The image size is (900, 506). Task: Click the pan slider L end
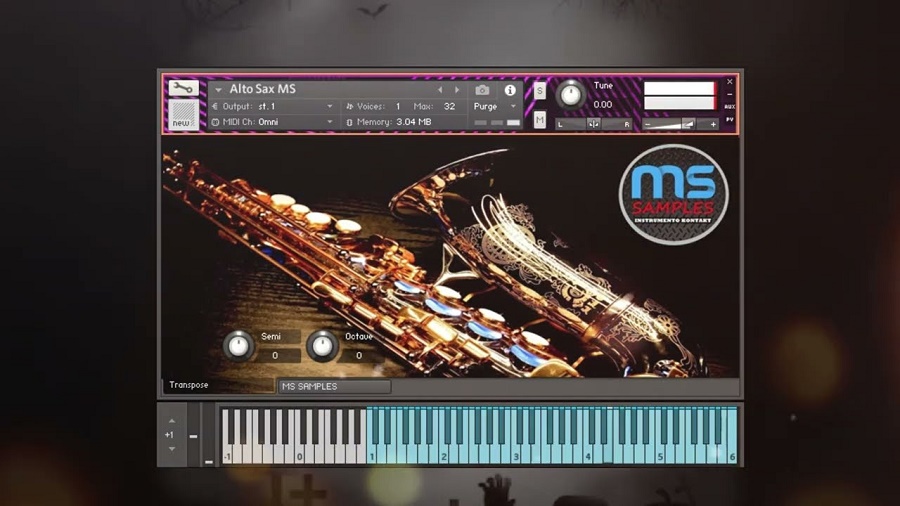click(x=560, y=124)
